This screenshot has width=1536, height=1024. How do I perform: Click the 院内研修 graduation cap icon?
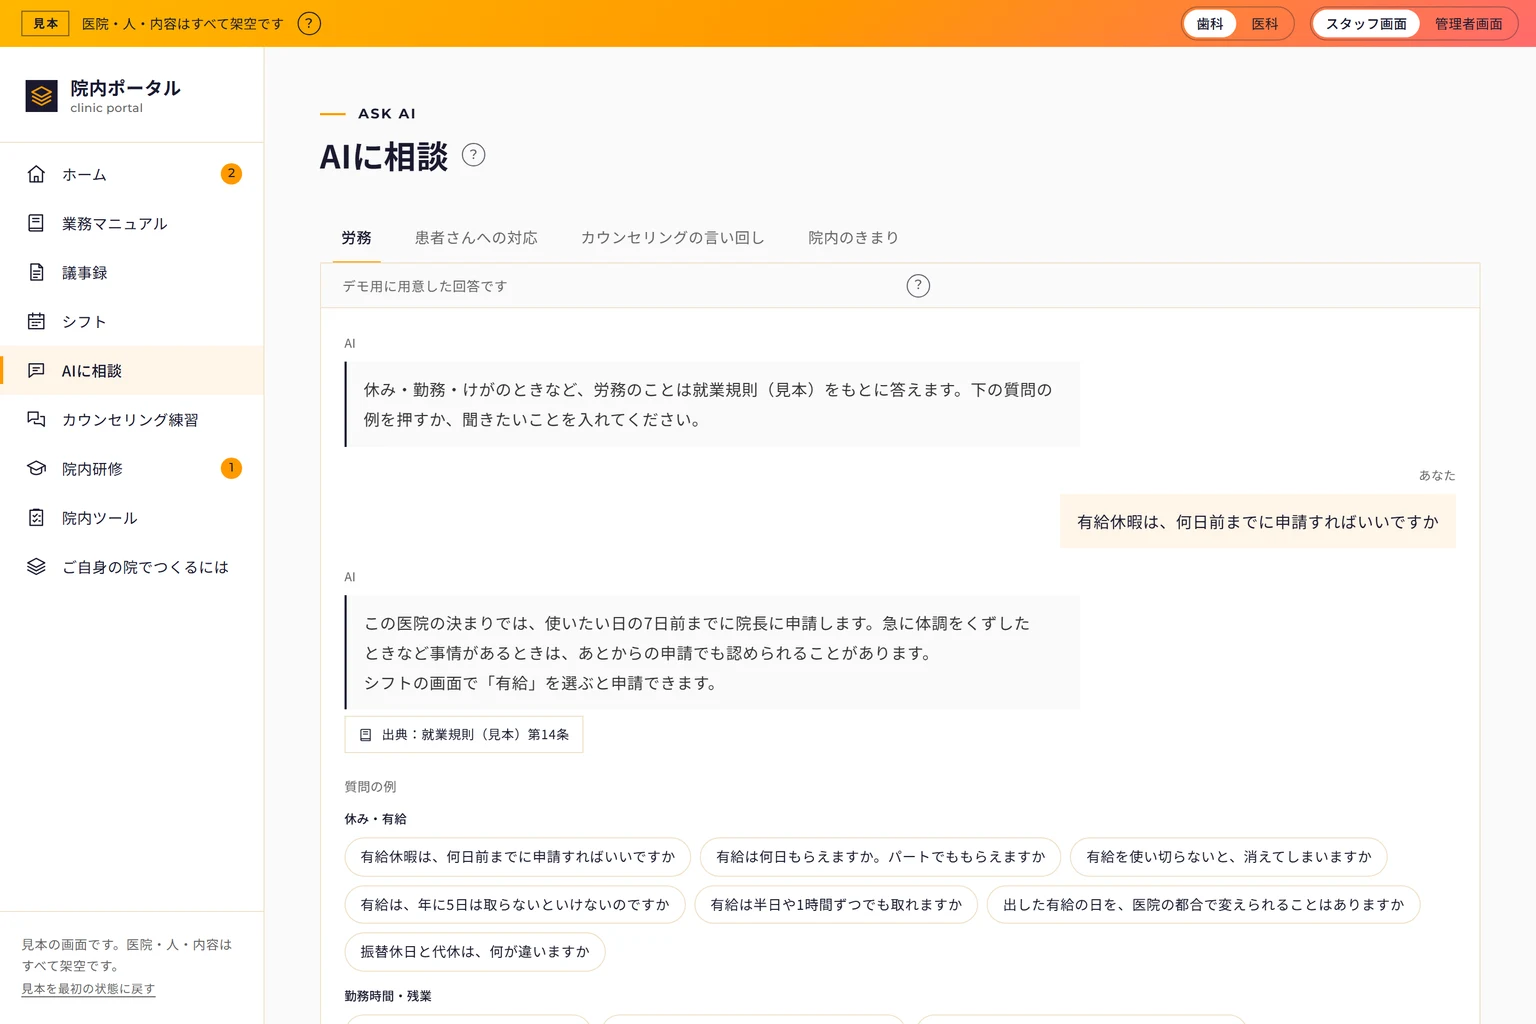[x=36, y=468]
